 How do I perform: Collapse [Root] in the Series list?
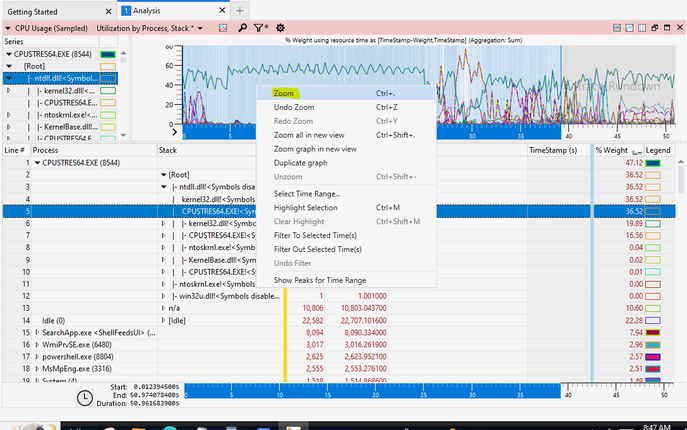(9, 66)
